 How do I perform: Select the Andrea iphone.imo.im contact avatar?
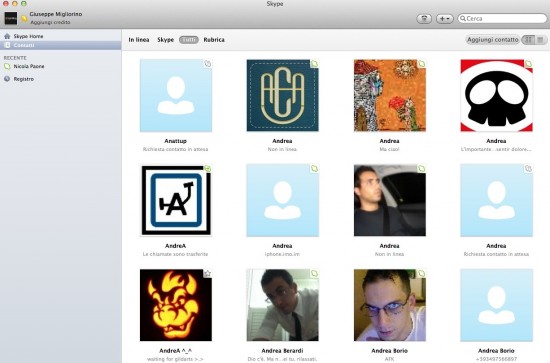click(x=283, y=200)
